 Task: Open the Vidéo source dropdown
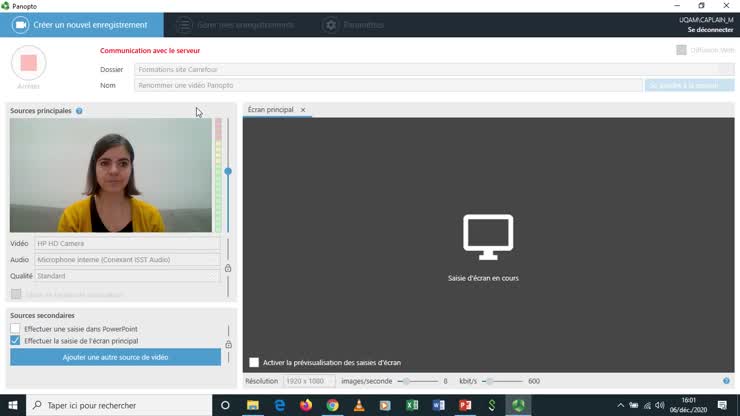pos(127,244)
